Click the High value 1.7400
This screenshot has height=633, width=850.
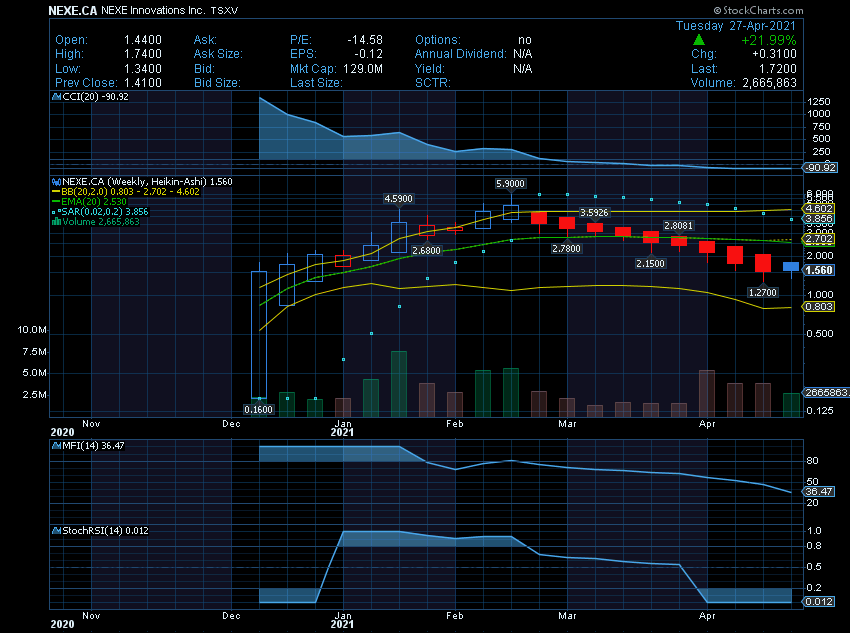pyautogui.click(x=143, y=54)
